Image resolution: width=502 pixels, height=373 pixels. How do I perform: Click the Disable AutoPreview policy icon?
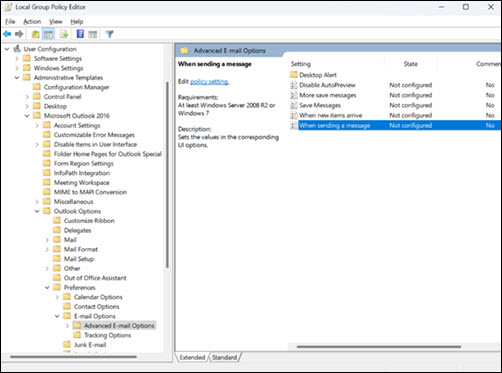point(293,85)
